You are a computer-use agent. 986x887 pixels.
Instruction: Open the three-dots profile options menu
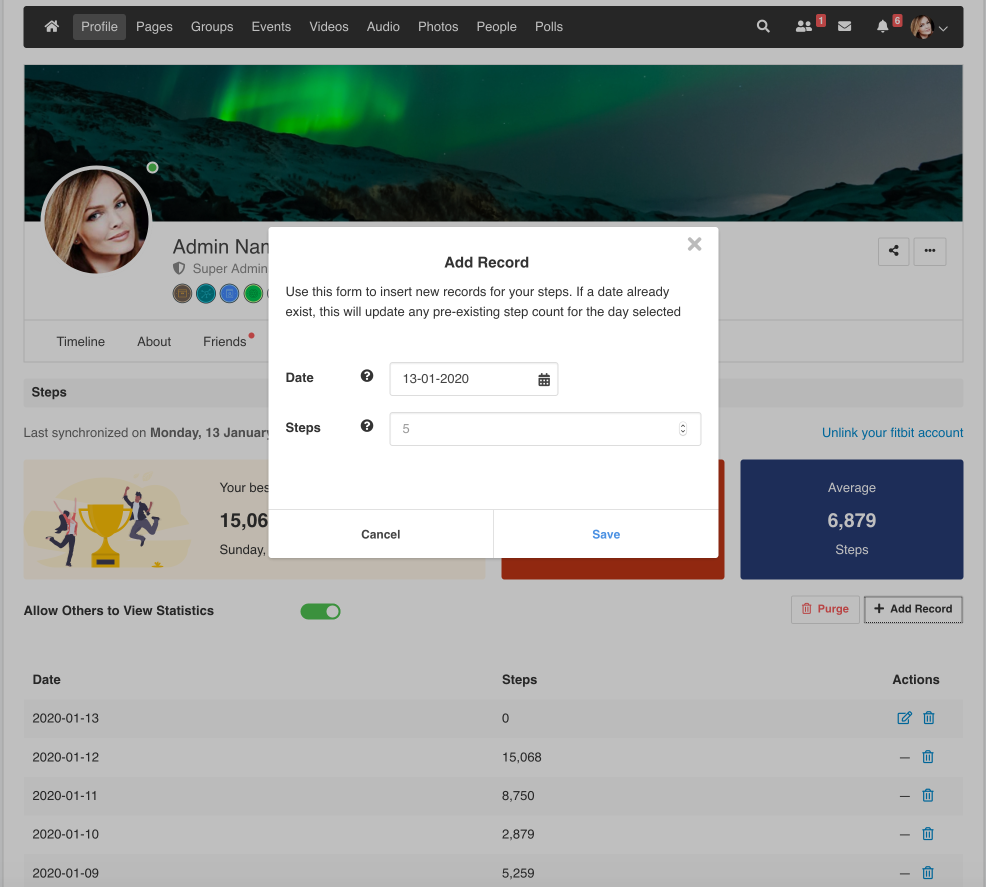(x=930, y=251)
